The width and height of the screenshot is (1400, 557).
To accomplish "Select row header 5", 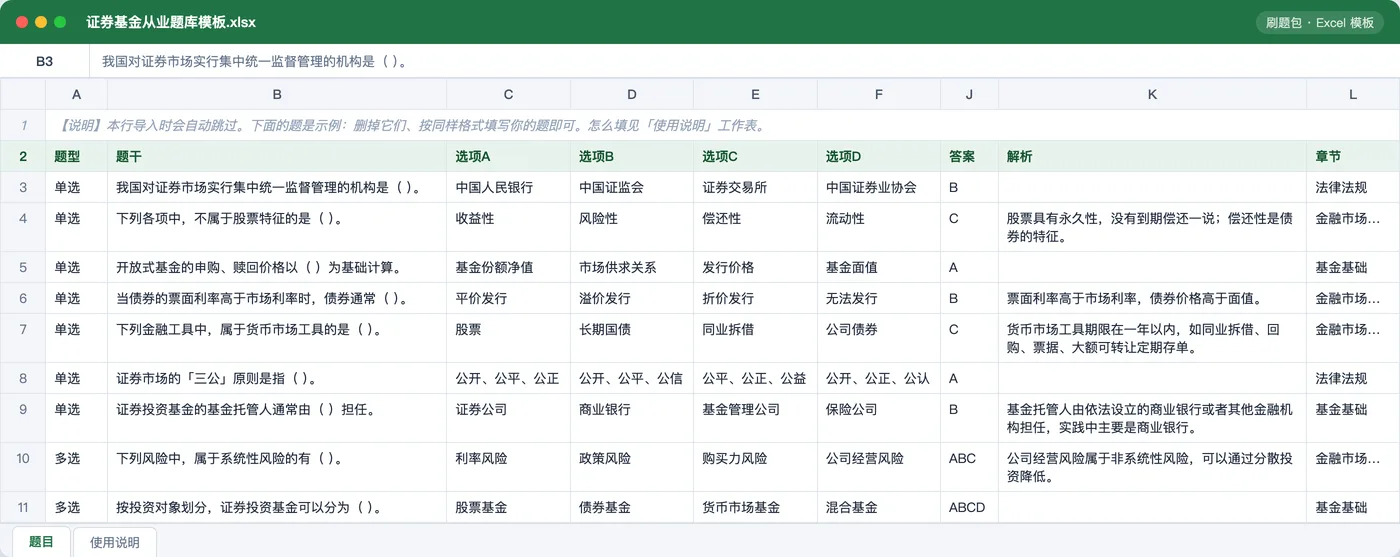I will tap(23, 267).
